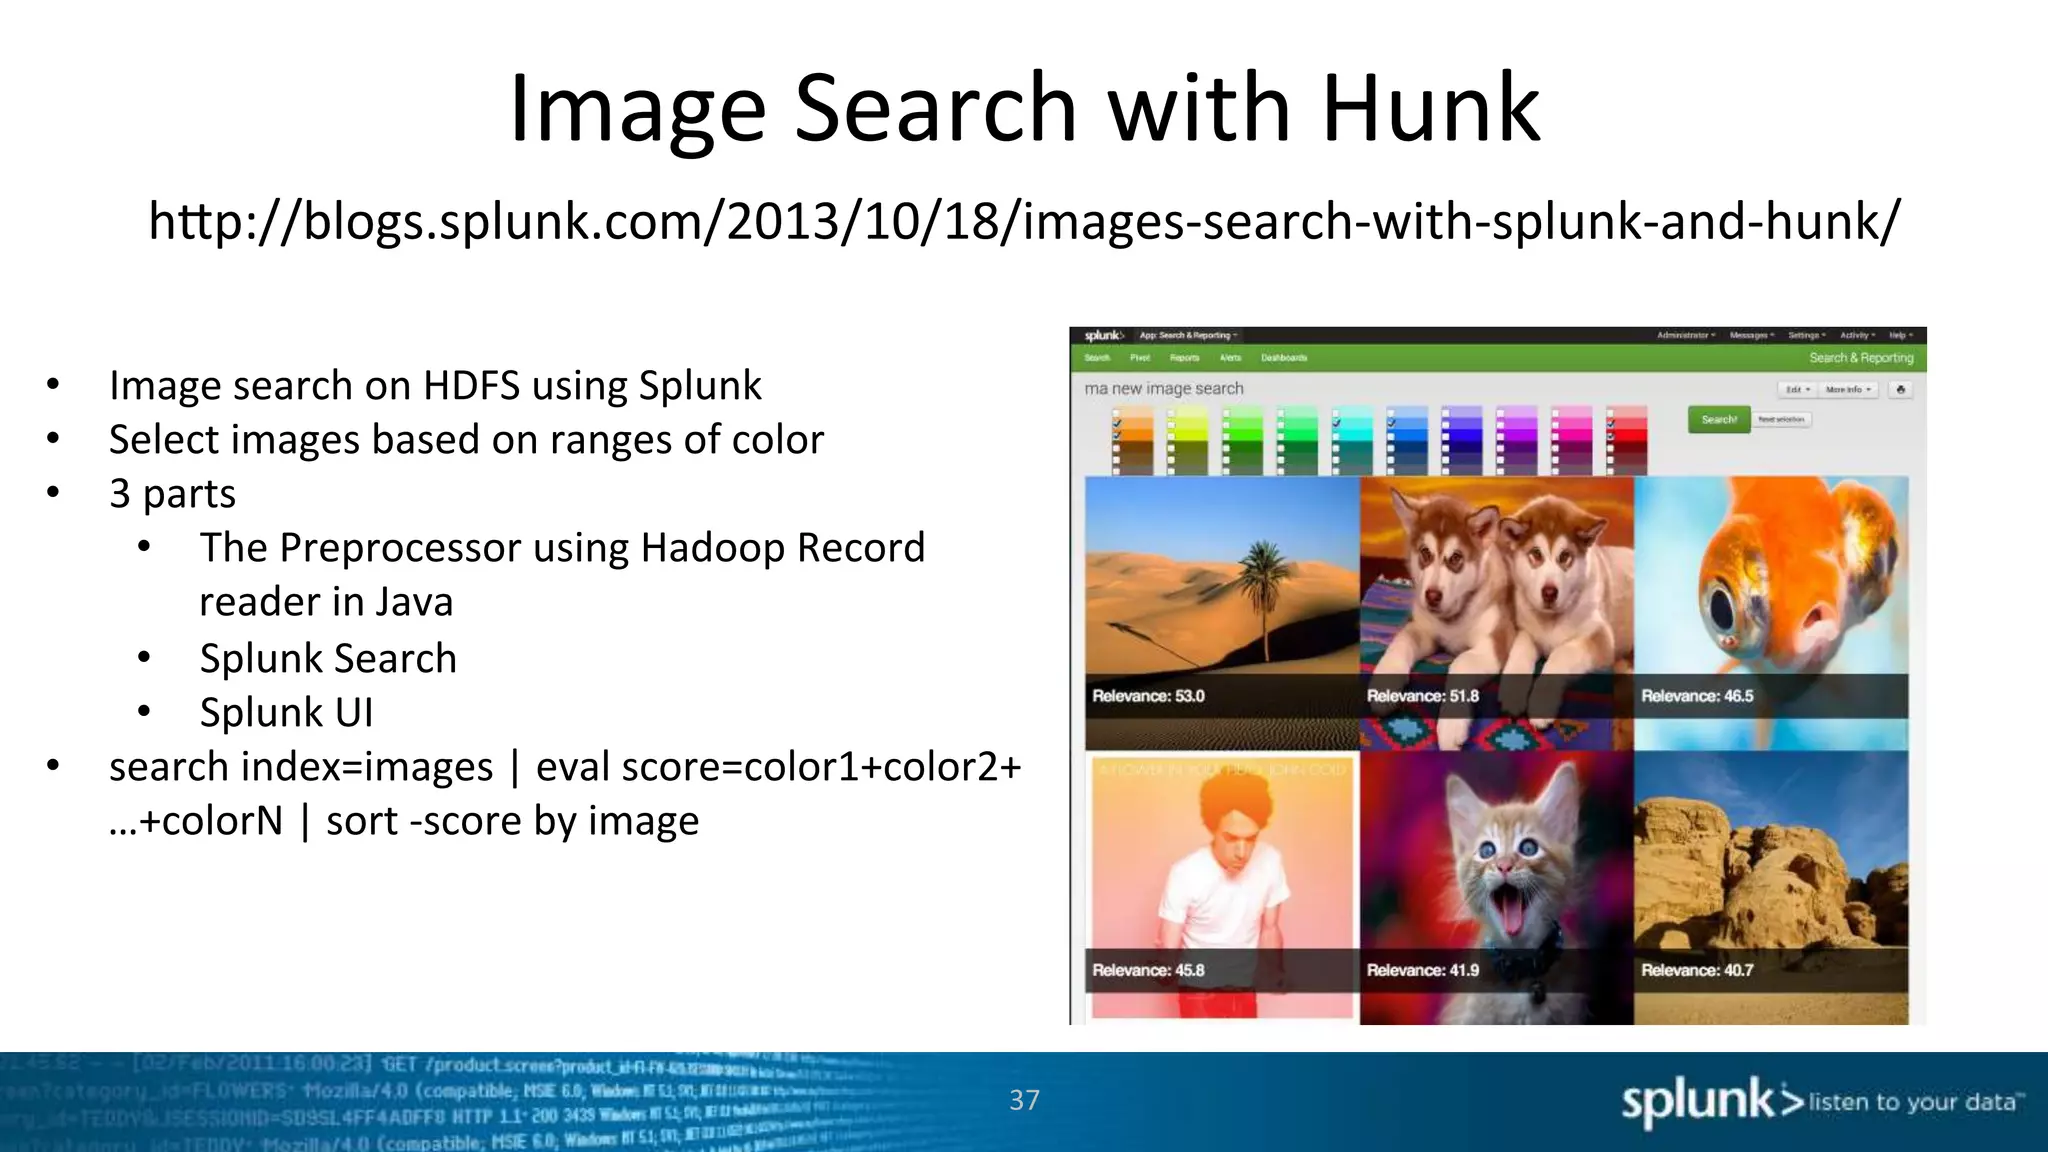Open the App: Search & Reporting dropdown
This screenshot has height=1152, width=2048.
1188,336
